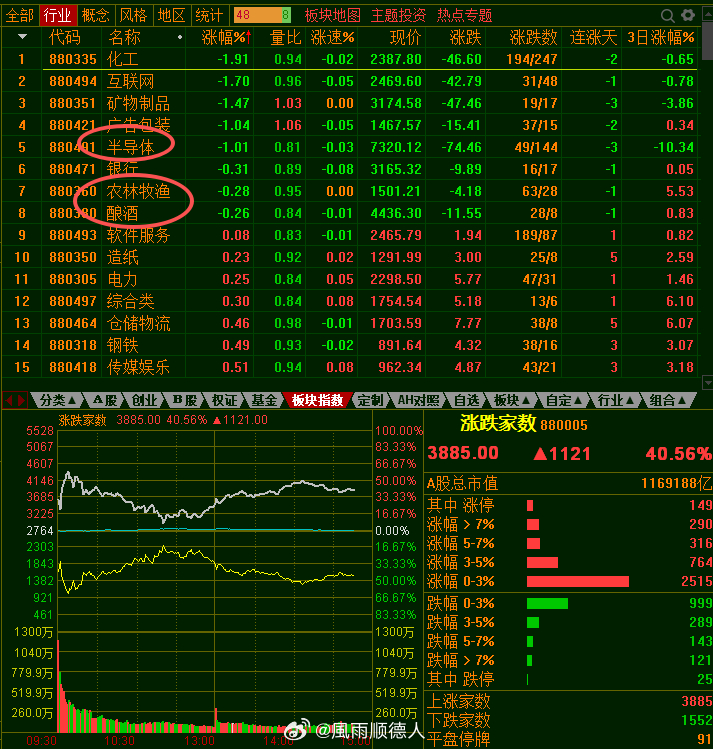Select the 电力 sector row
This screenshot has width=713, height=749.
pos(351,279)
